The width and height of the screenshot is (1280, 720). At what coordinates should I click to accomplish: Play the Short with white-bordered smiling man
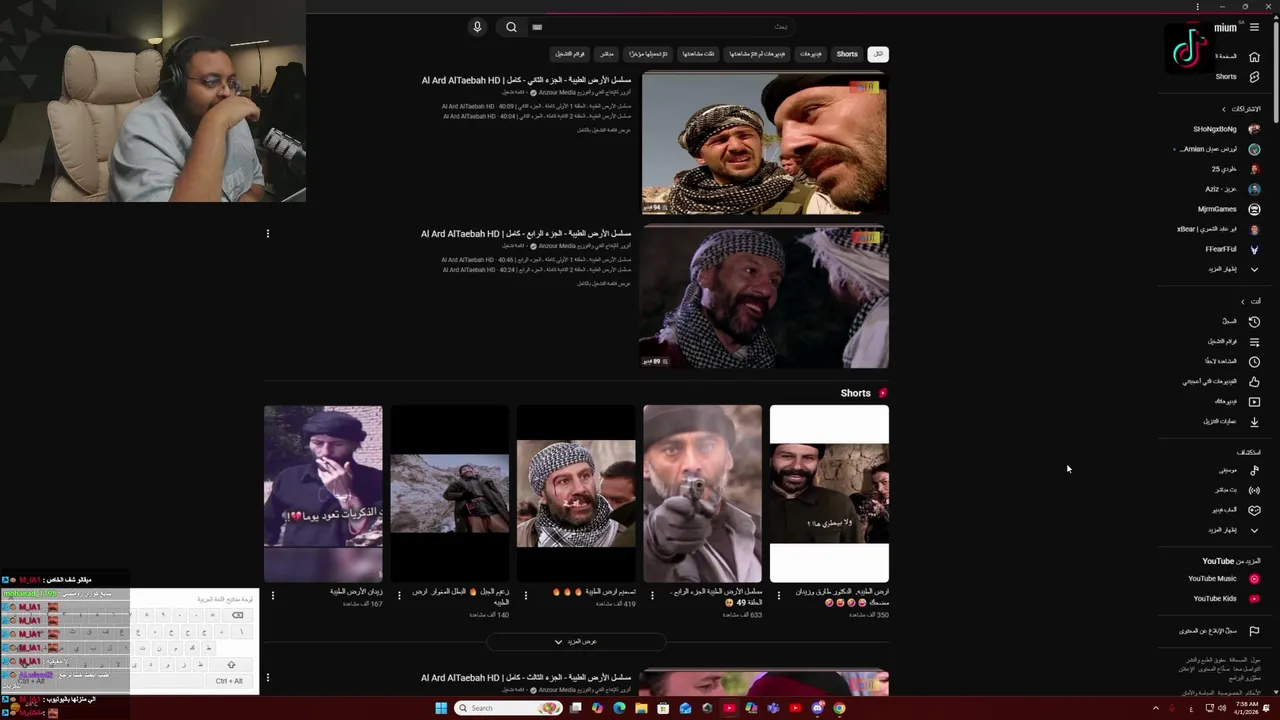(829, 493)
